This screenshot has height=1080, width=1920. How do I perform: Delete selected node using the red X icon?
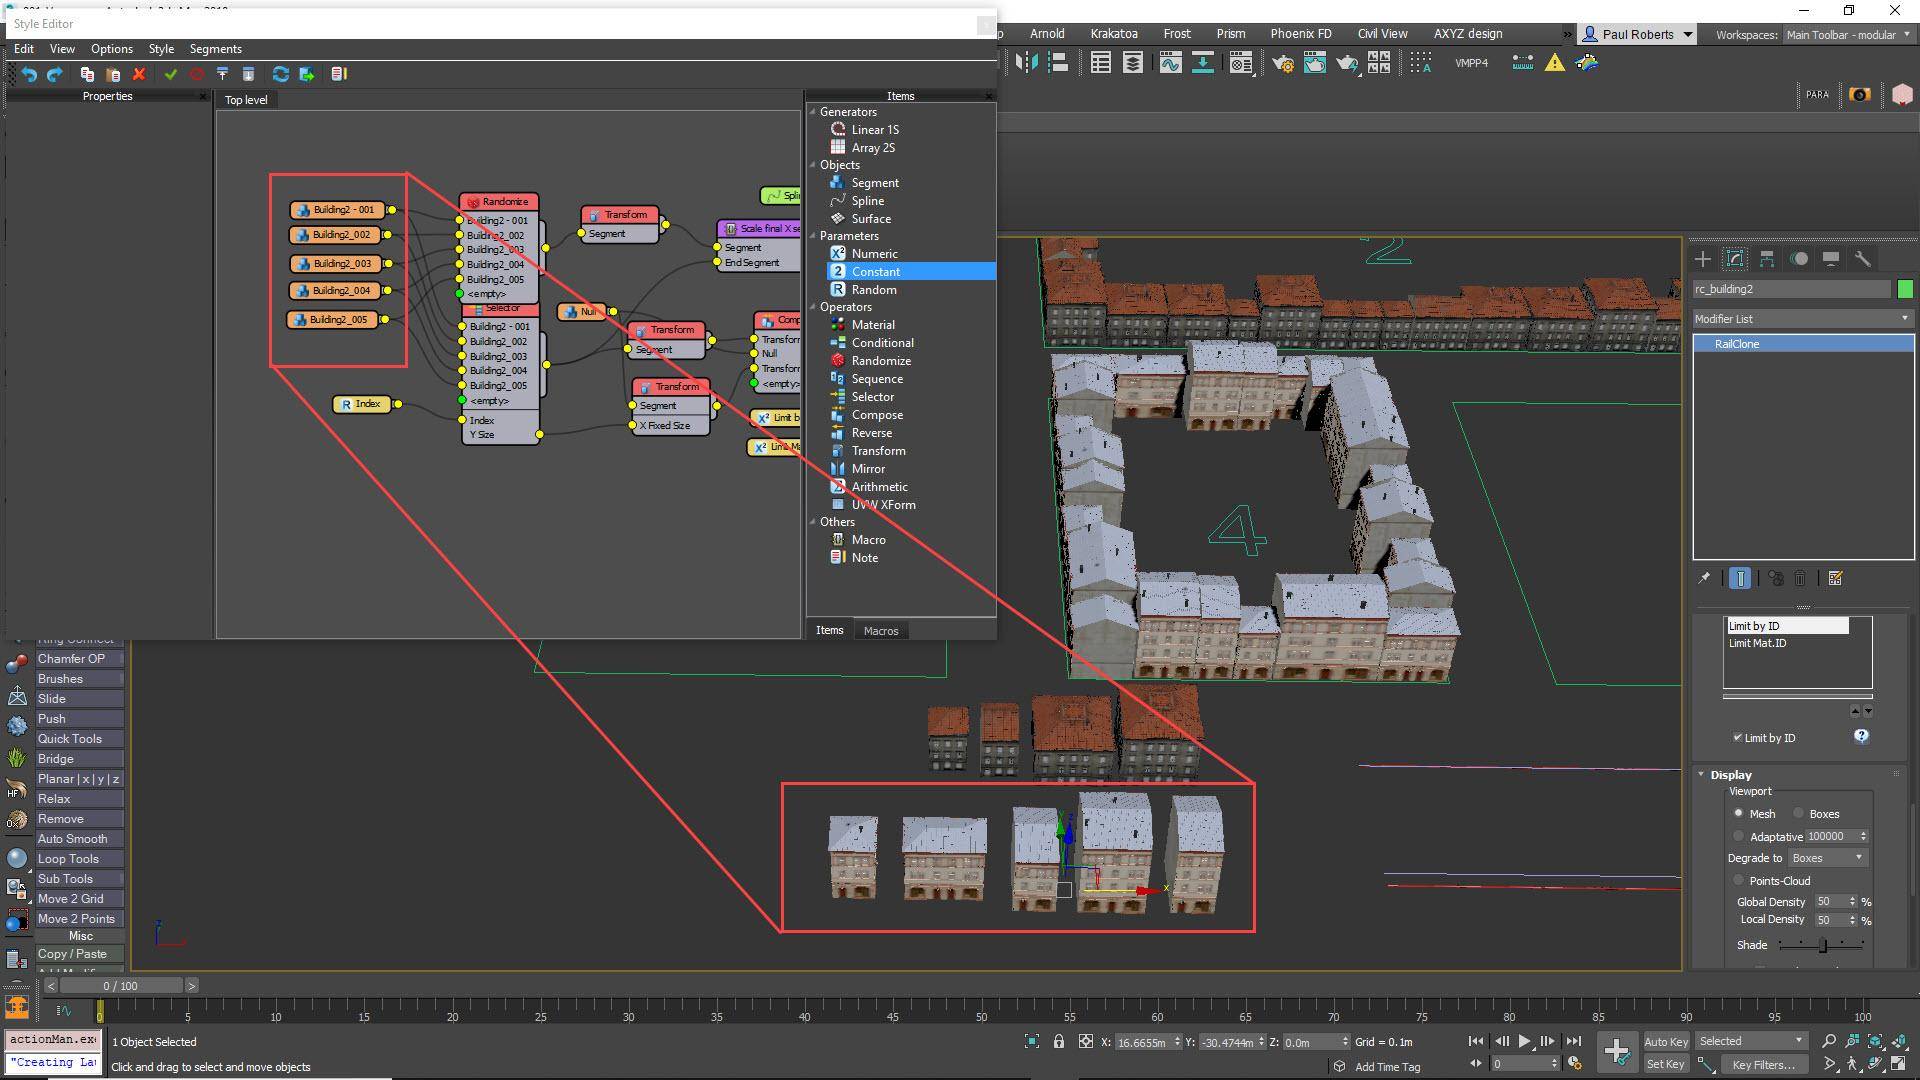click(x=140, y=73)
